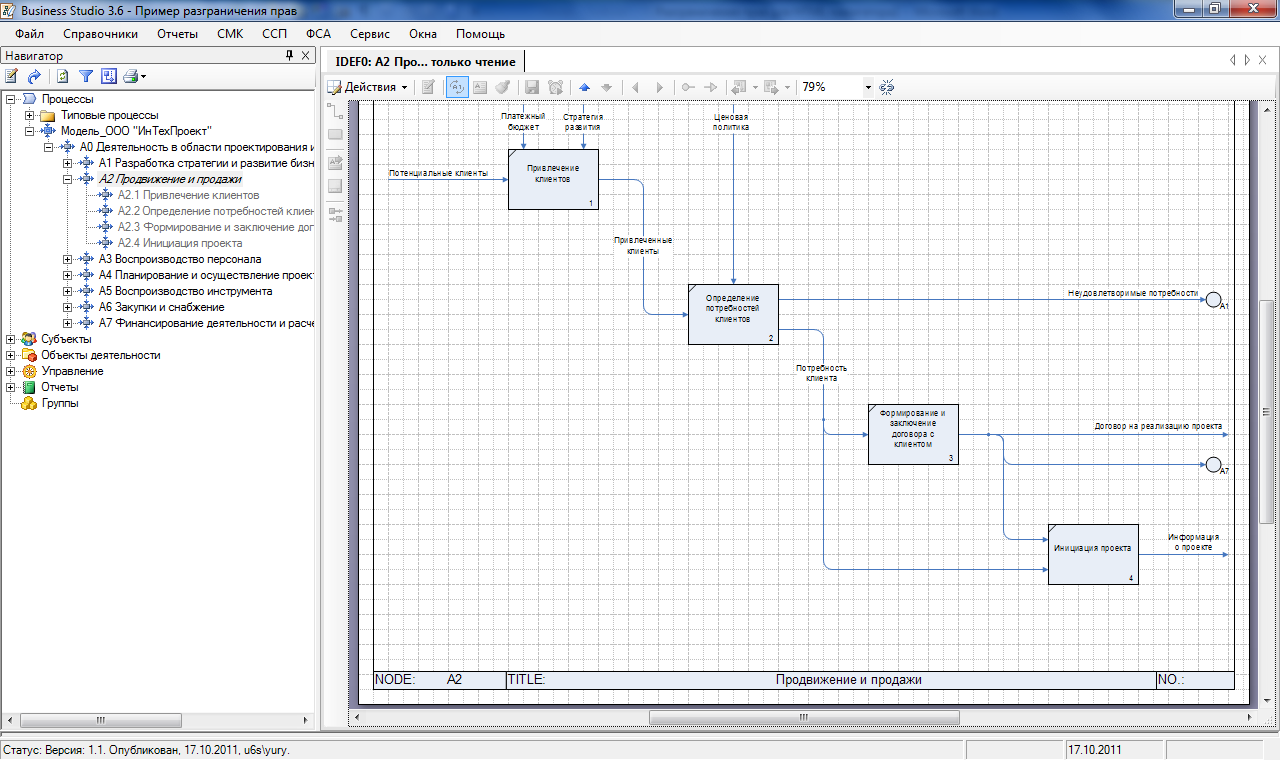
Task: Click the horizontal scrollbar thumb below diagram
Action: pos(803,717)
